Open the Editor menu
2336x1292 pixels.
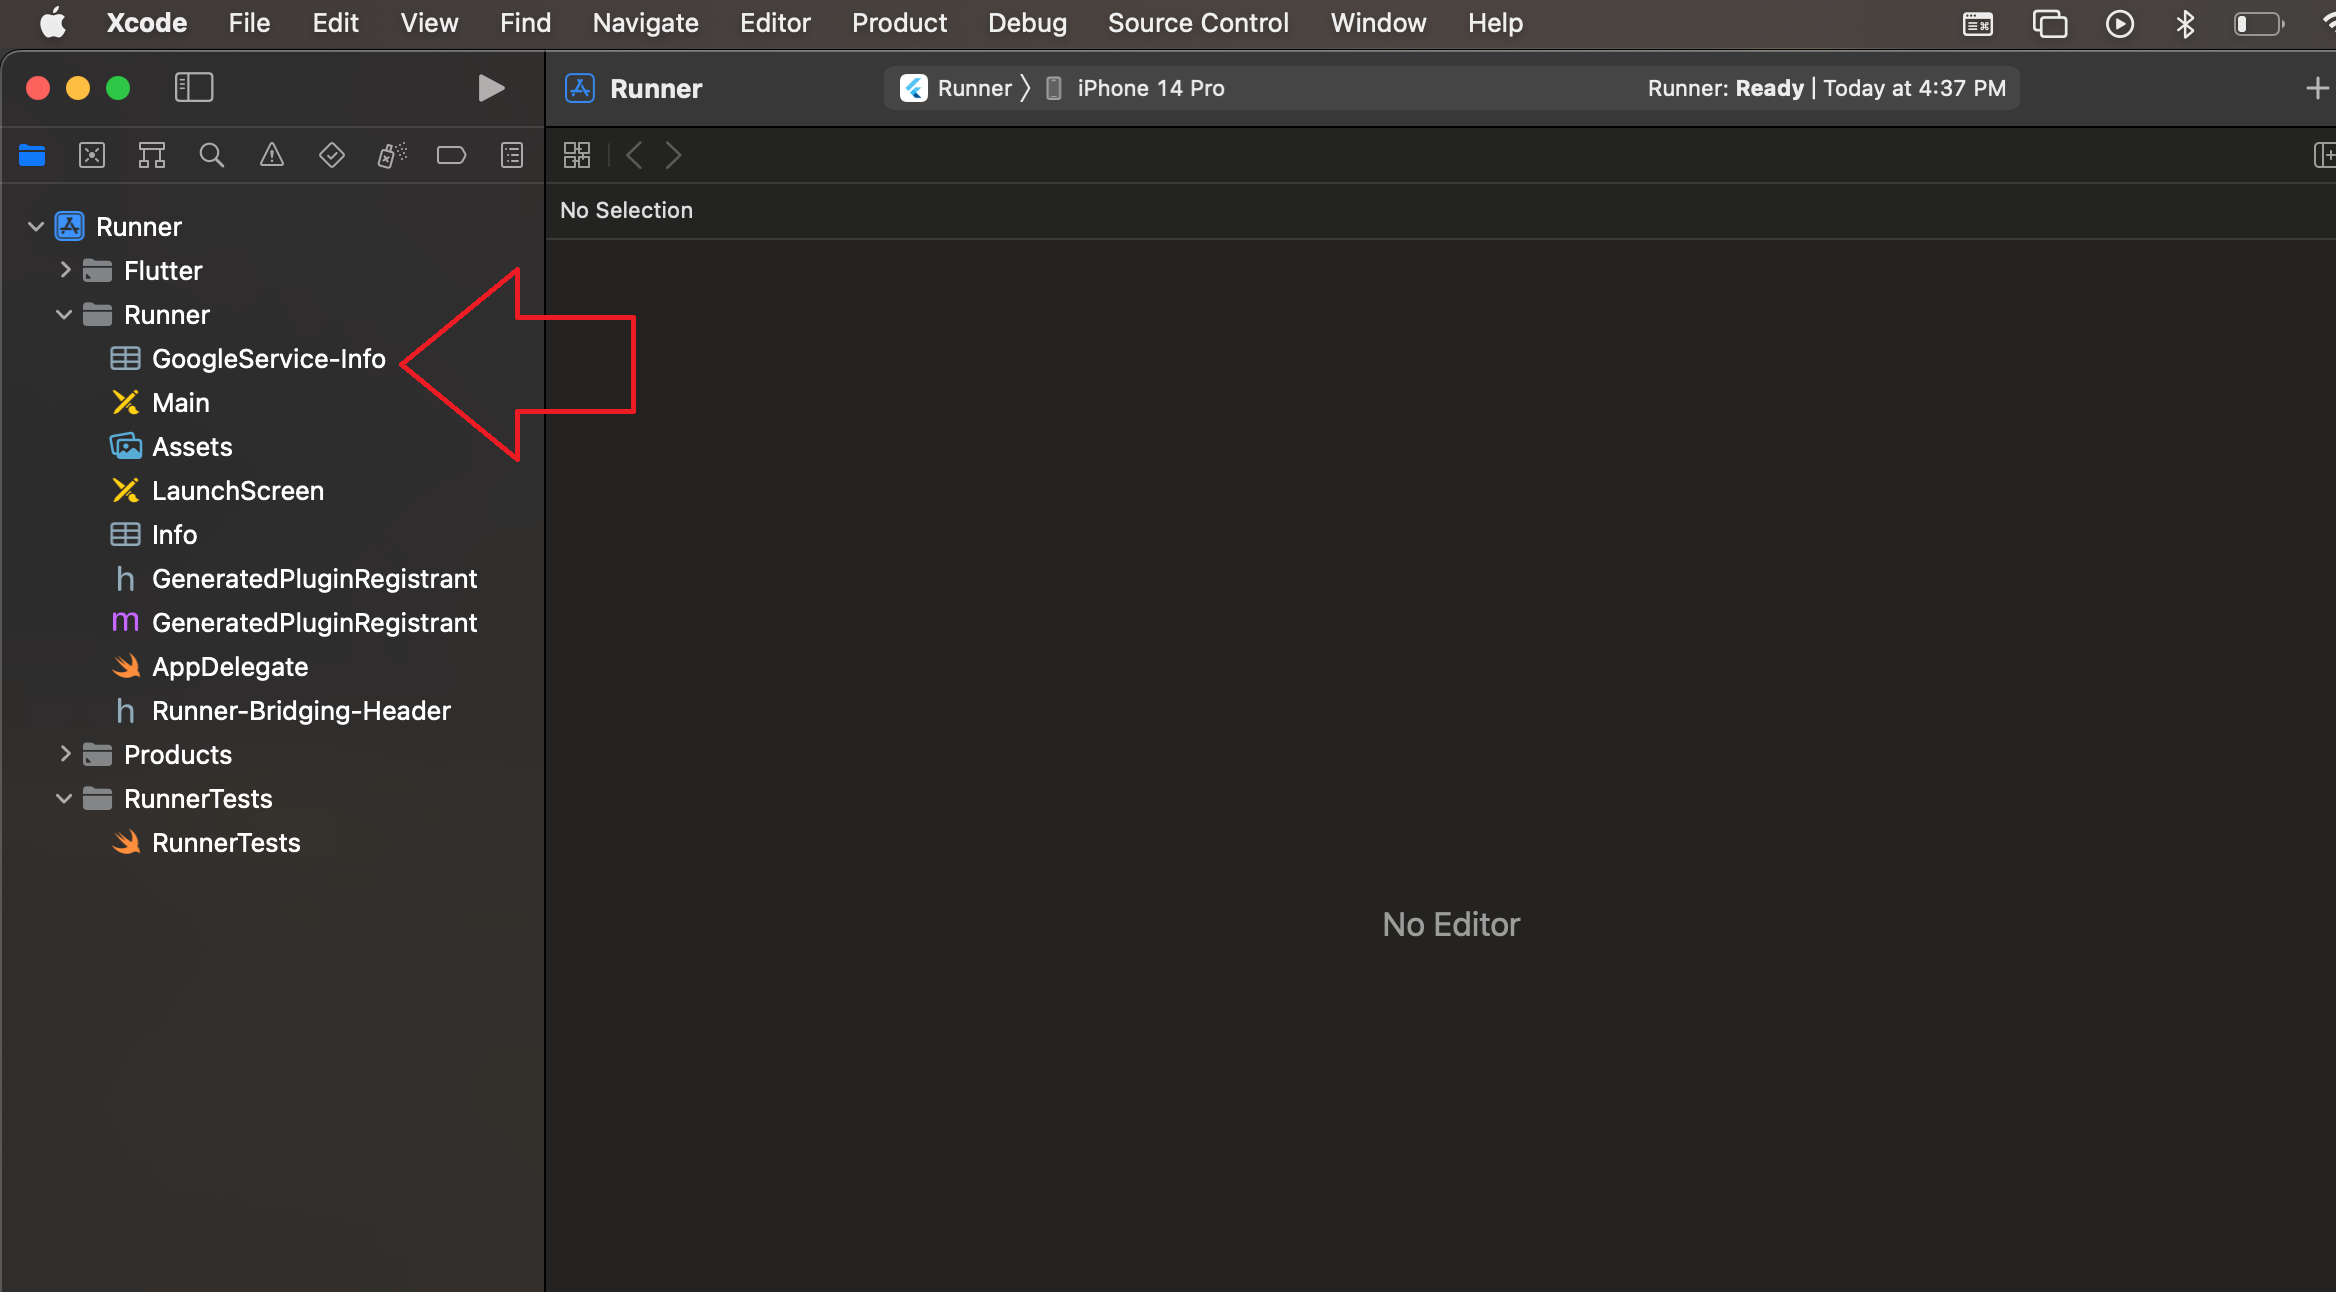(775, 23)
